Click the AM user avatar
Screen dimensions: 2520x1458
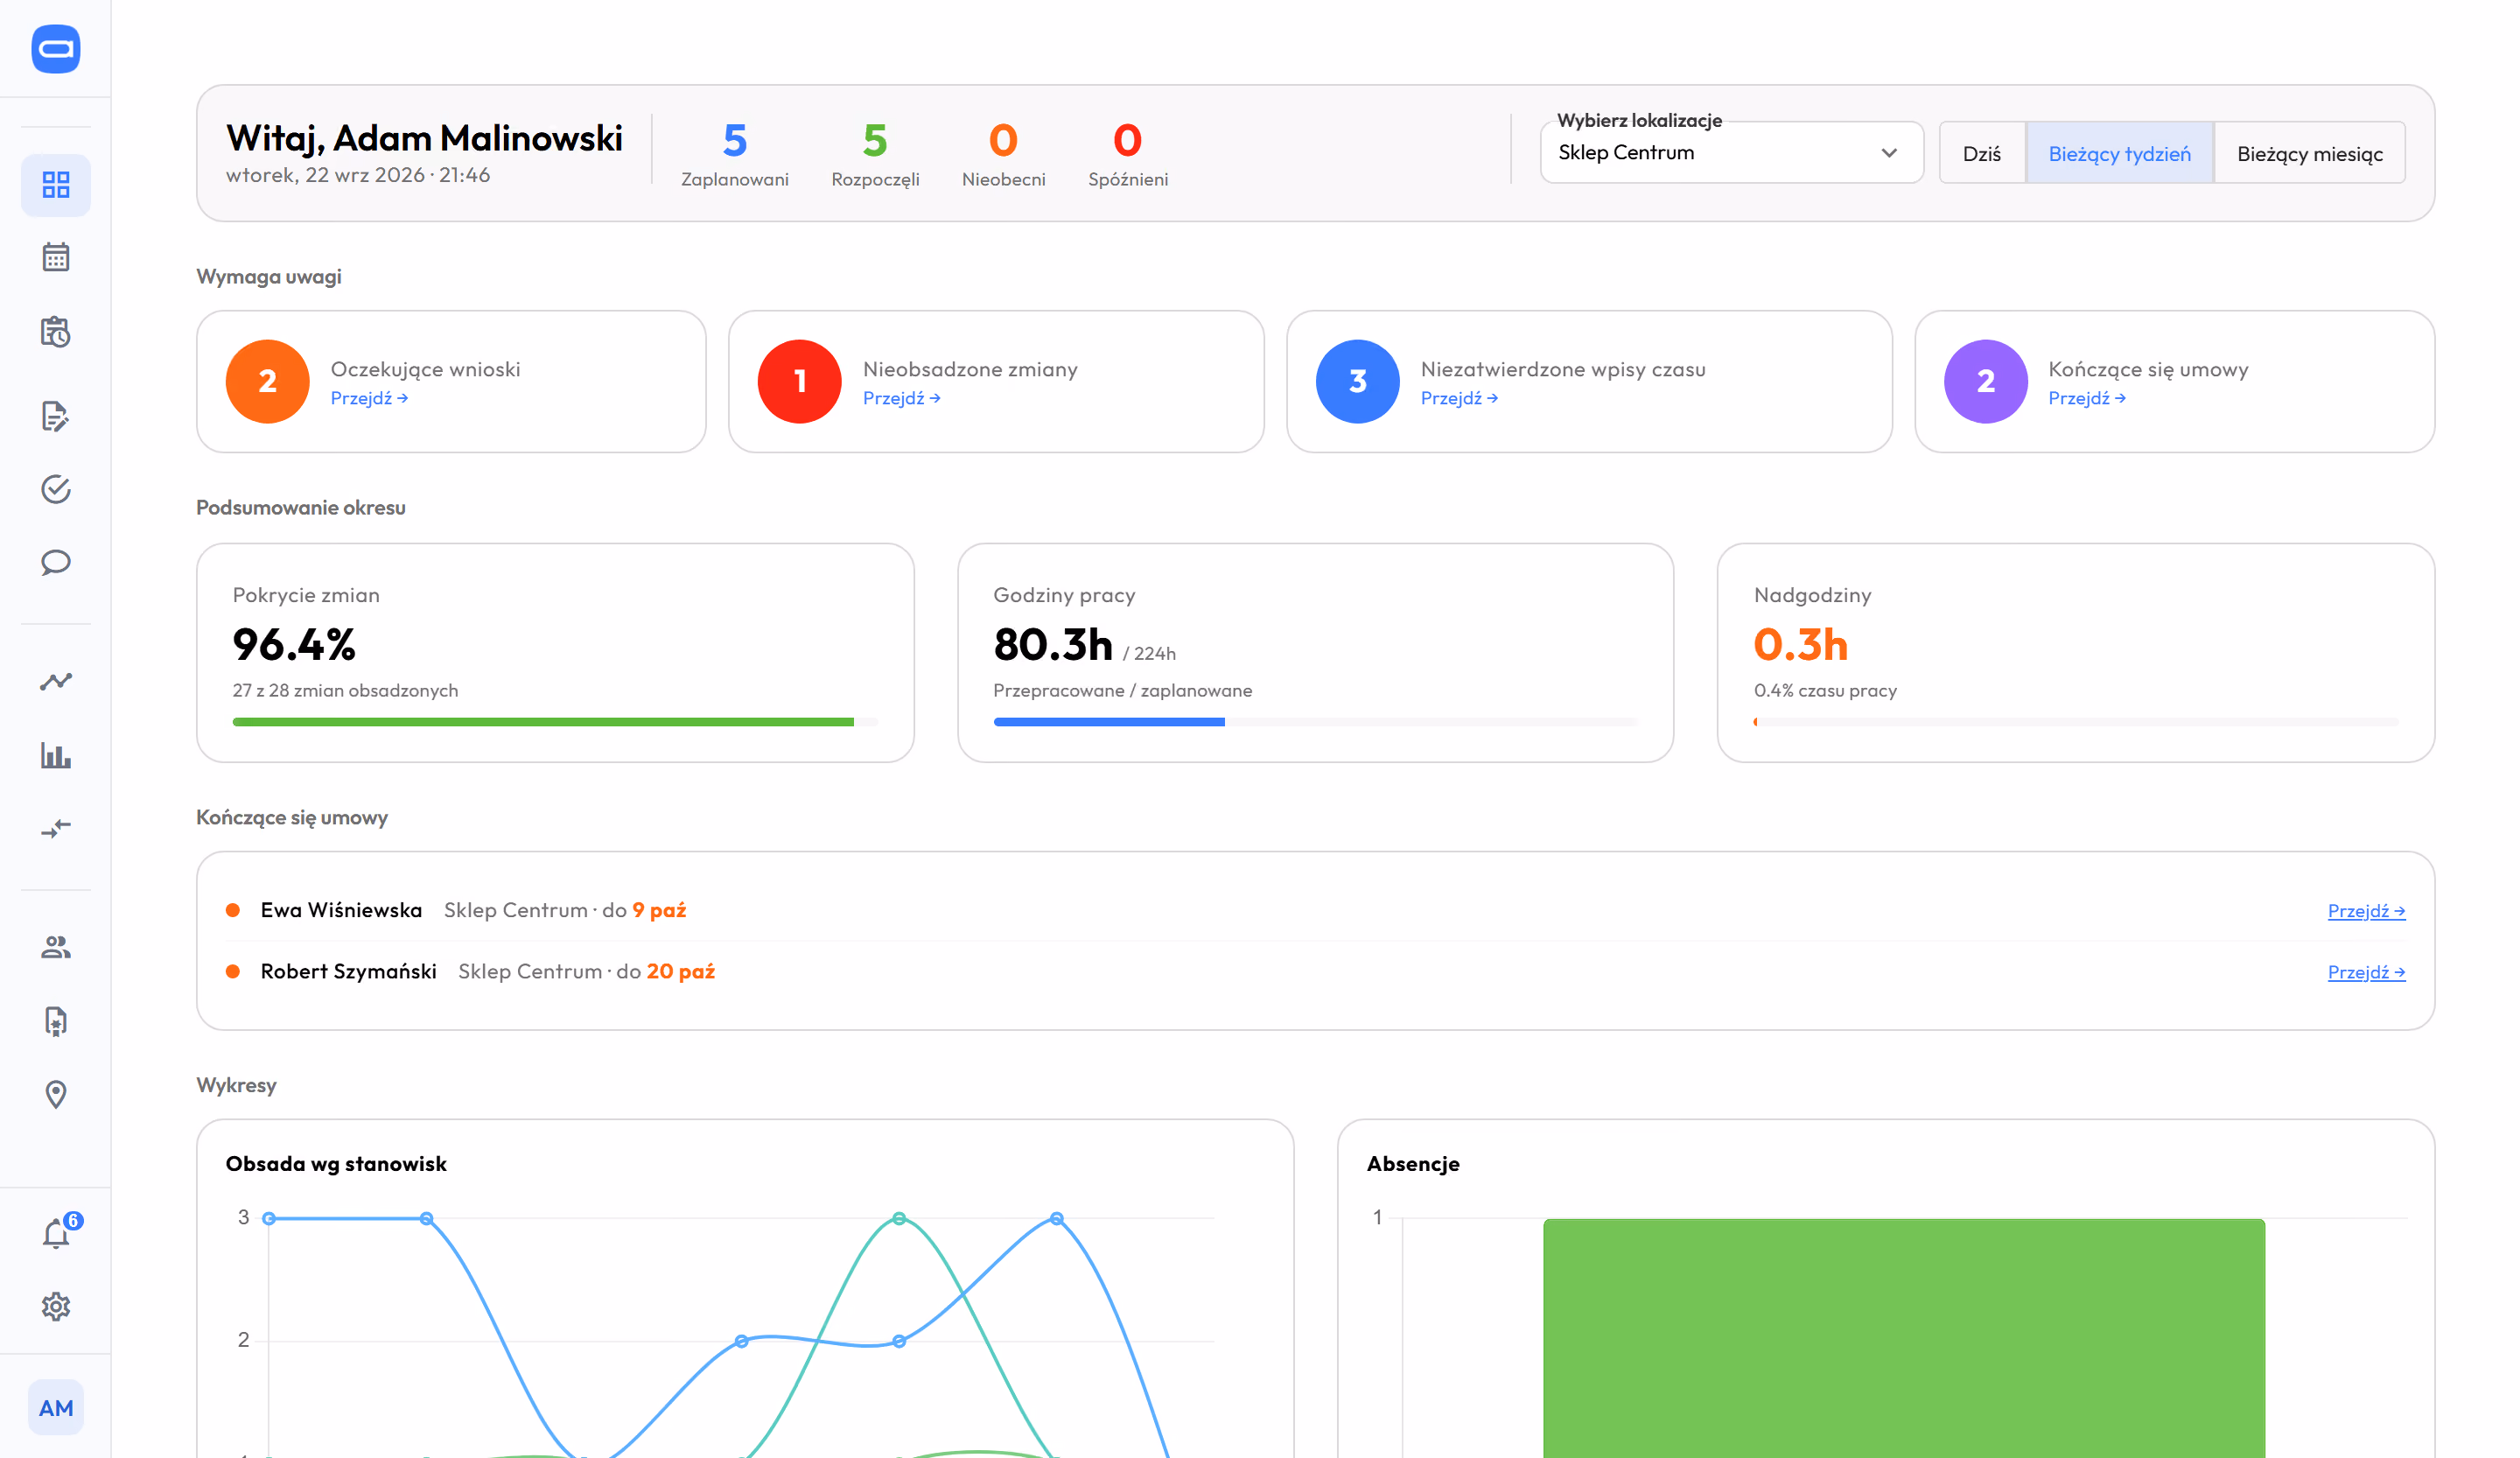pos(56,1408)
